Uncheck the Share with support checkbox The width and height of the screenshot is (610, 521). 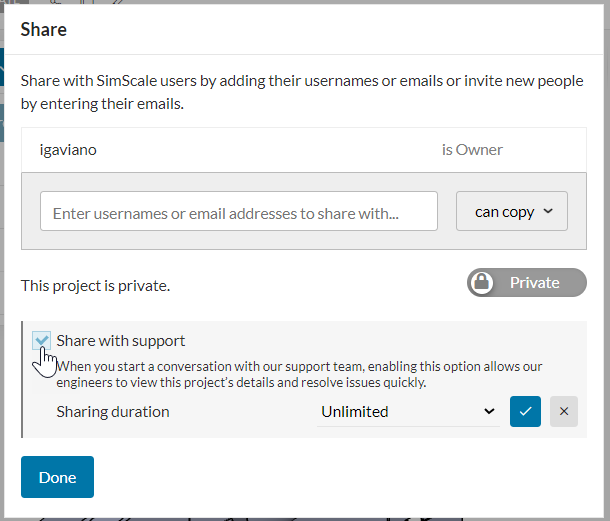(x=41, y=341)
